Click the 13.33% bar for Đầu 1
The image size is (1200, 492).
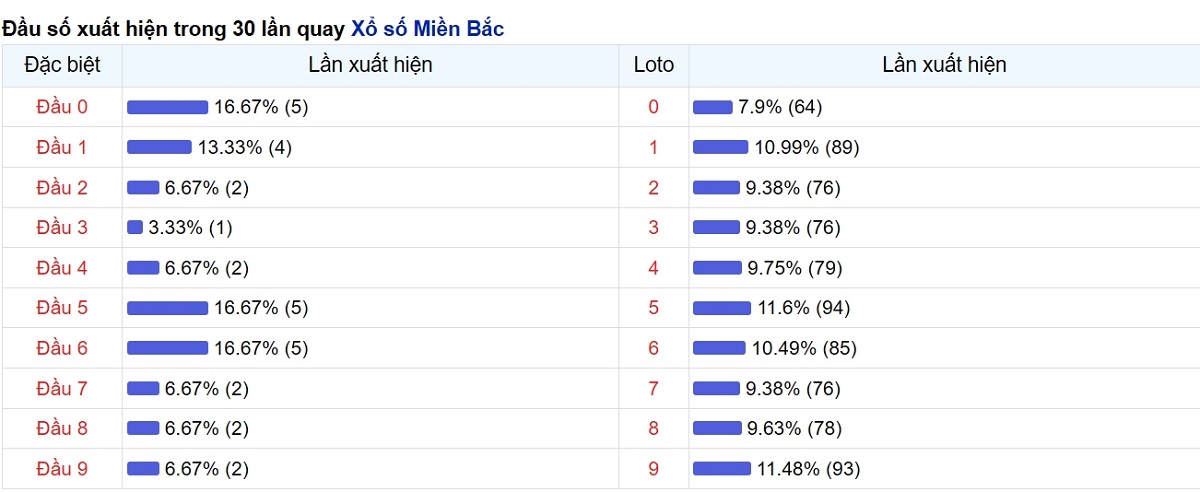tap(159, 147)
